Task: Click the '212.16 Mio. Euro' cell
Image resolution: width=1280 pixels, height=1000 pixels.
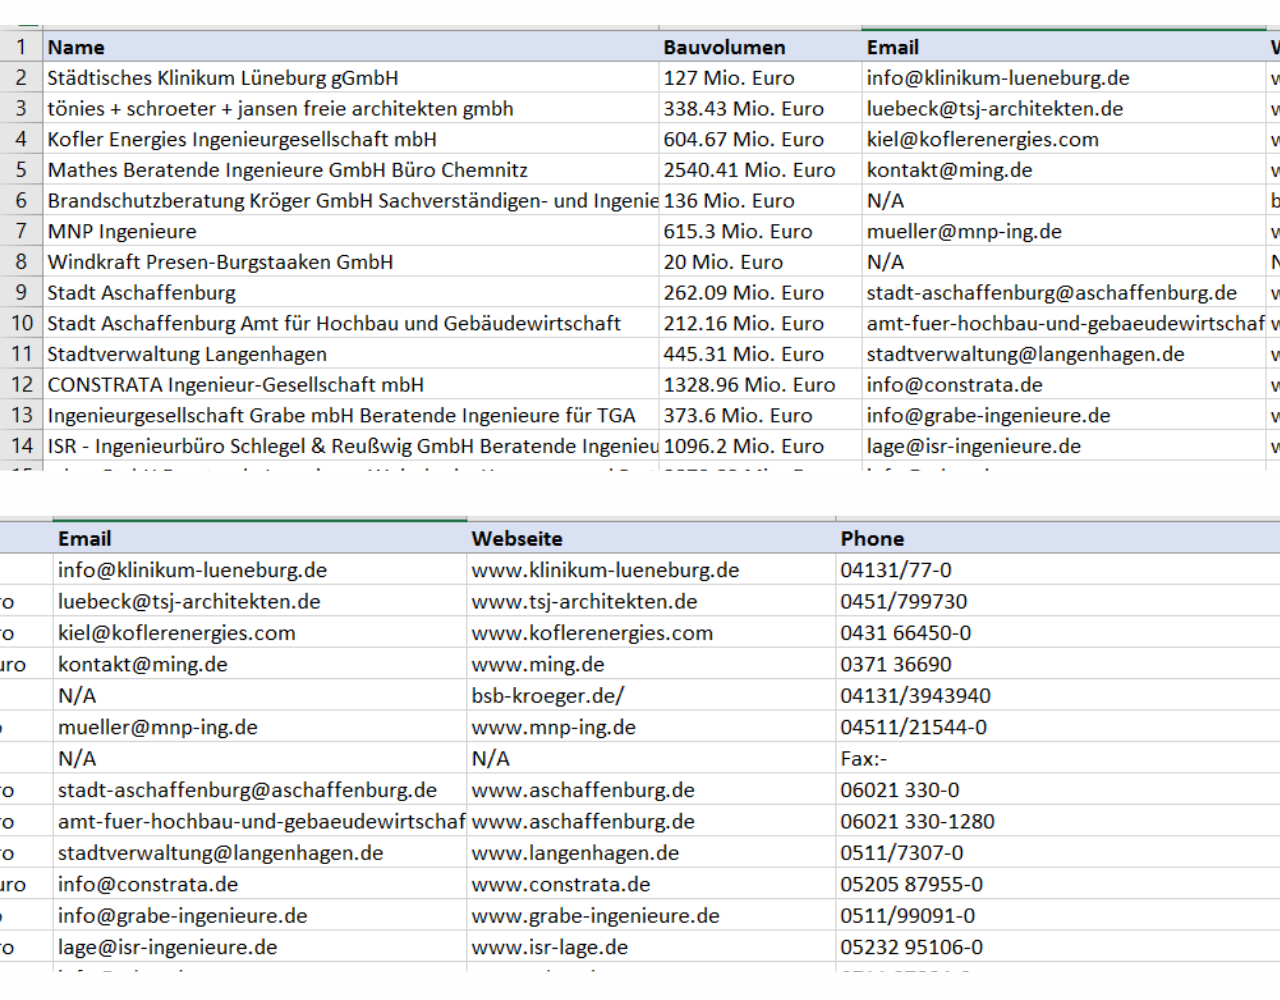Action: coord(761,323)
